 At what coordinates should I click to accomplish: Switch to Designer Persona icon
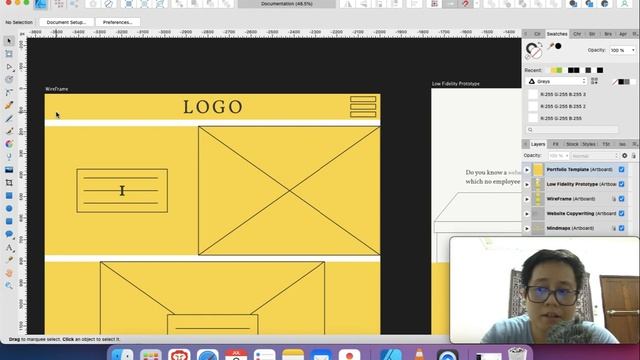[x=40, y=4]
